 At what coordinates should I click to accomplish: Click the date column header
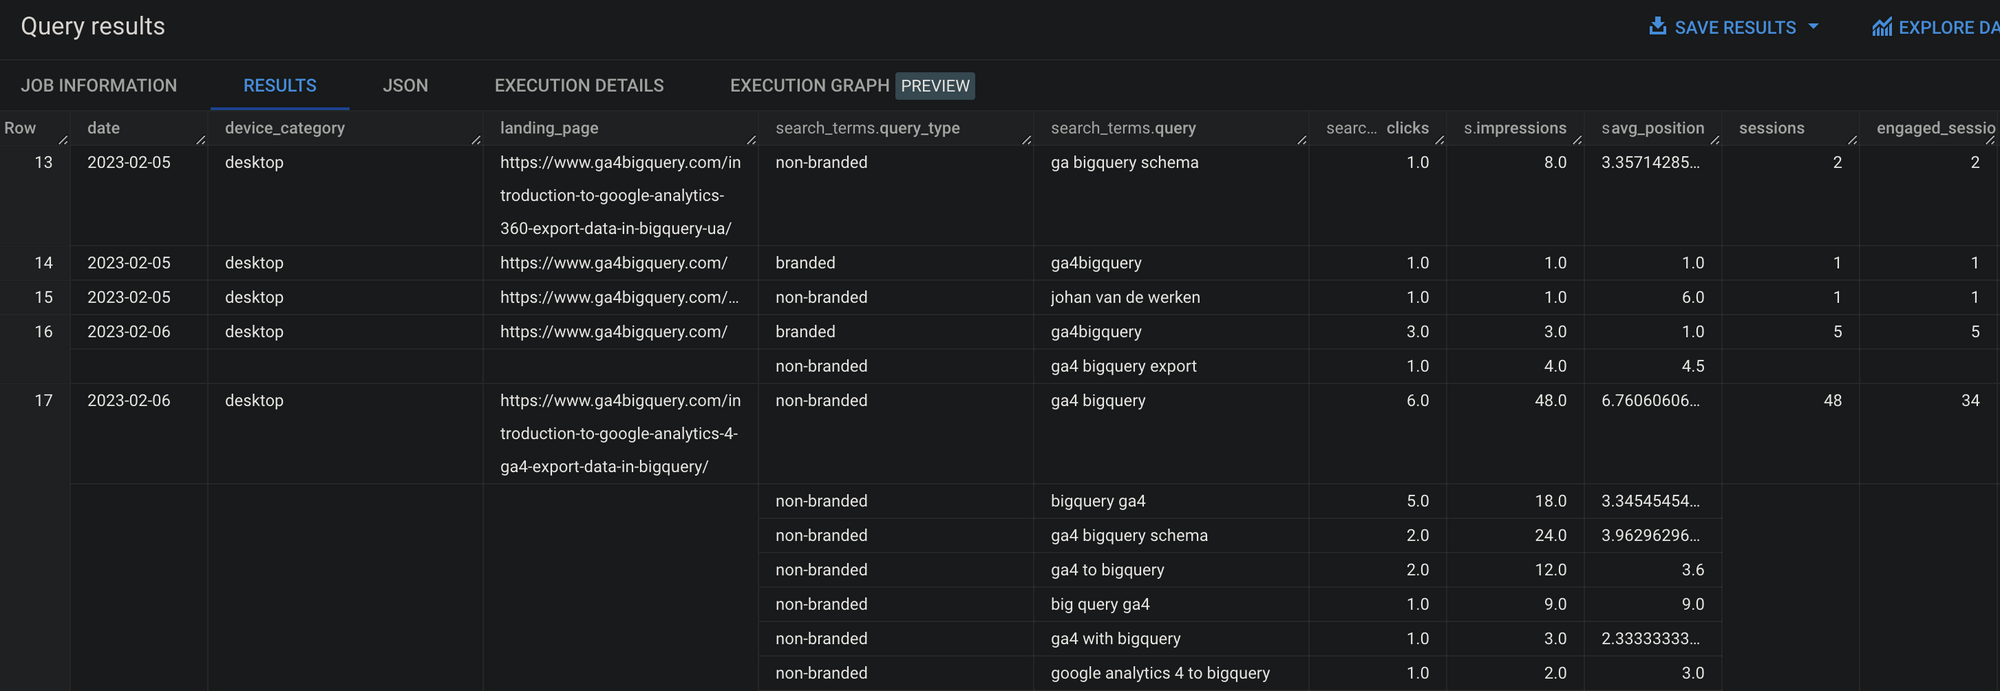coord(103,128)
